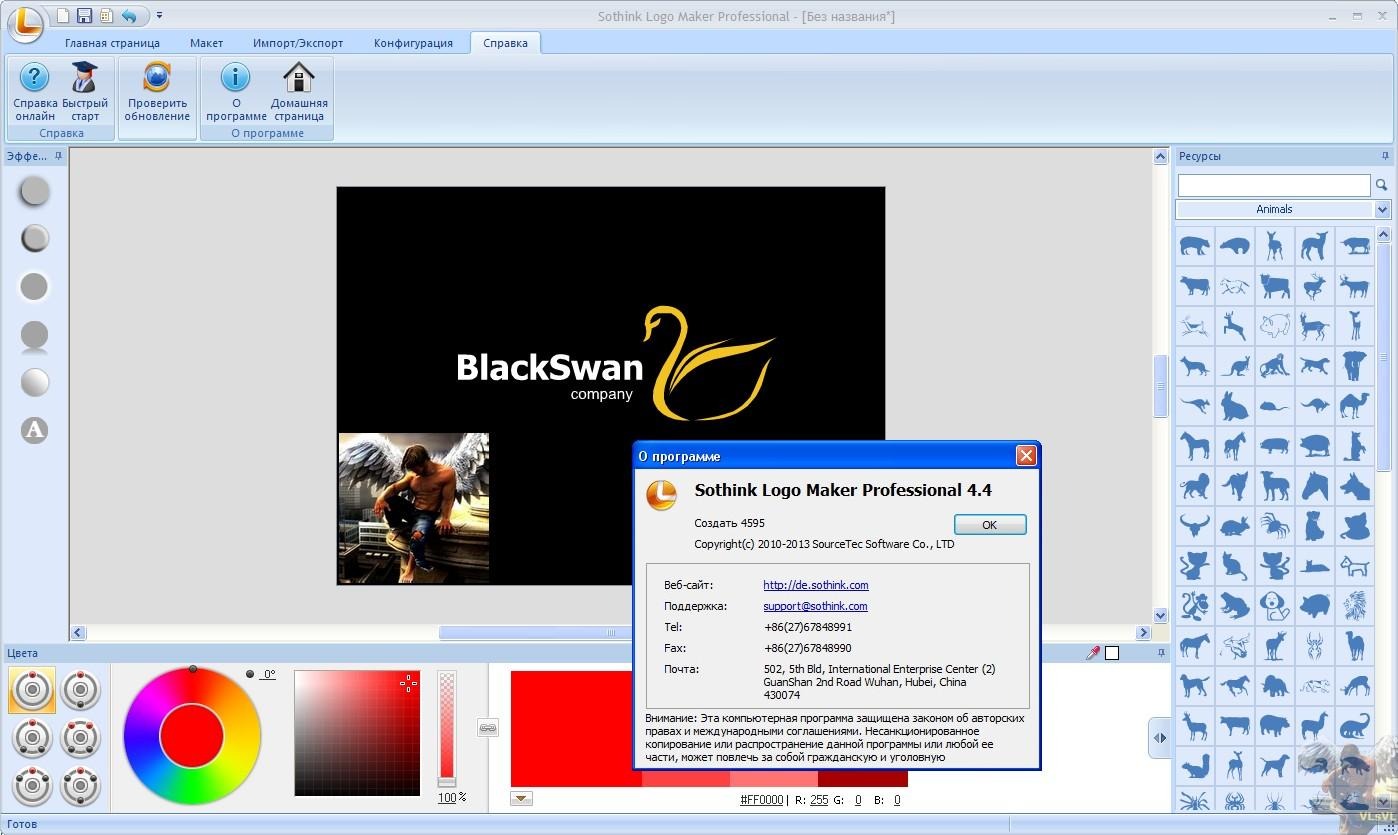Click the resources list scroll up arrow
1398x835 pixels.
pyautogui.click(x=1384, y=235)
